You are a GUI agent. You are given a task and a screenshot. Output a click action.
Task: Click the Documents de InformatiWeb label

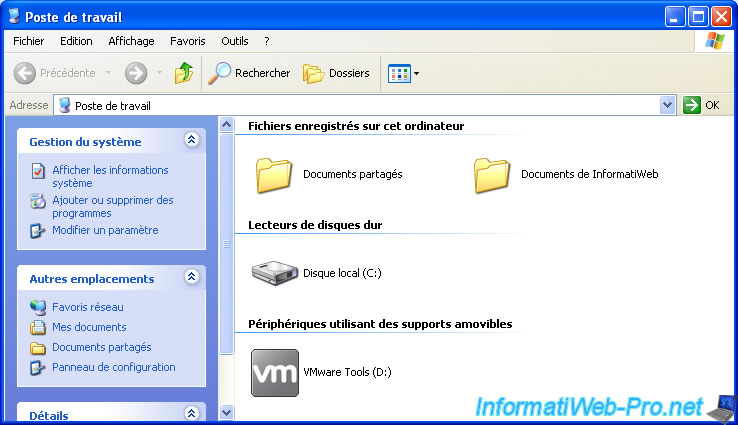coord(589,174)
